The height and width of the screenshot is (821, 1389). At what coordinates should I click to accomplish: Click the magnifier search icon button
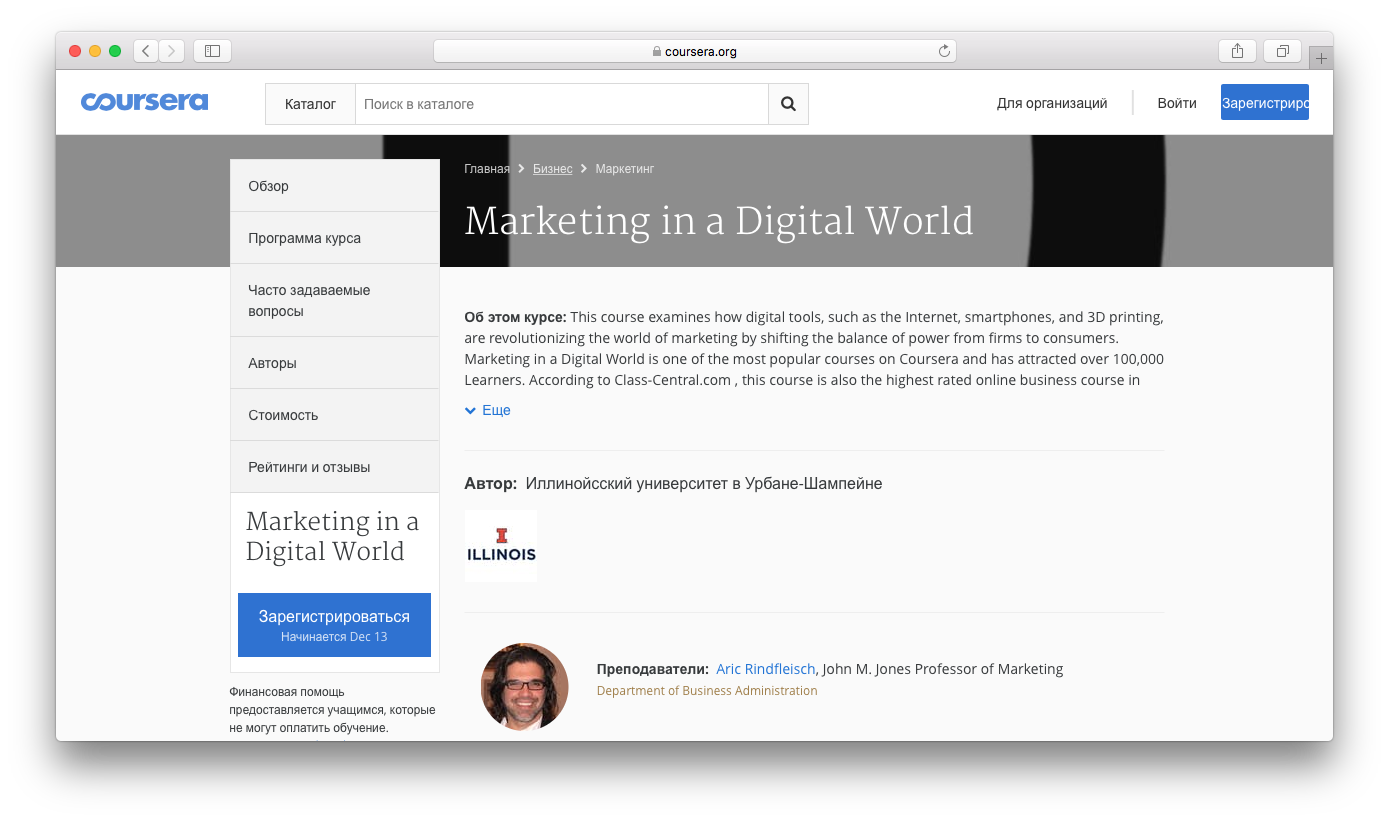click(x=788, y=104)
